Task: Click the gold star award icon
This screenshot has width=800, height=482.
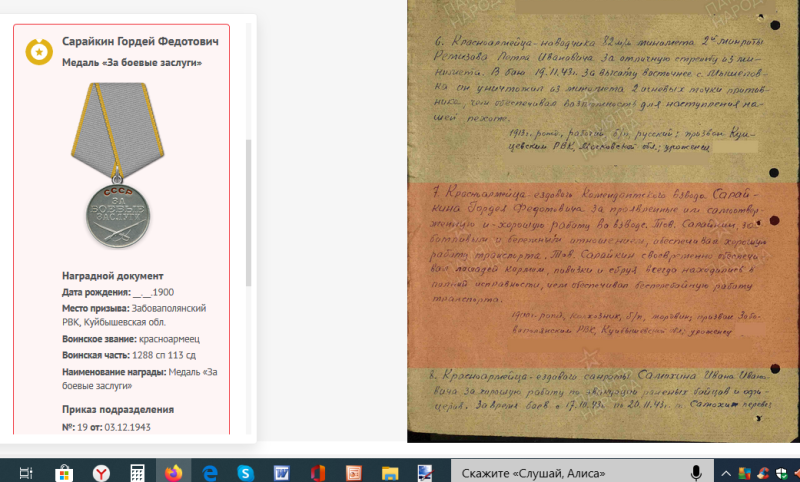Action: [x=39, y=50]
